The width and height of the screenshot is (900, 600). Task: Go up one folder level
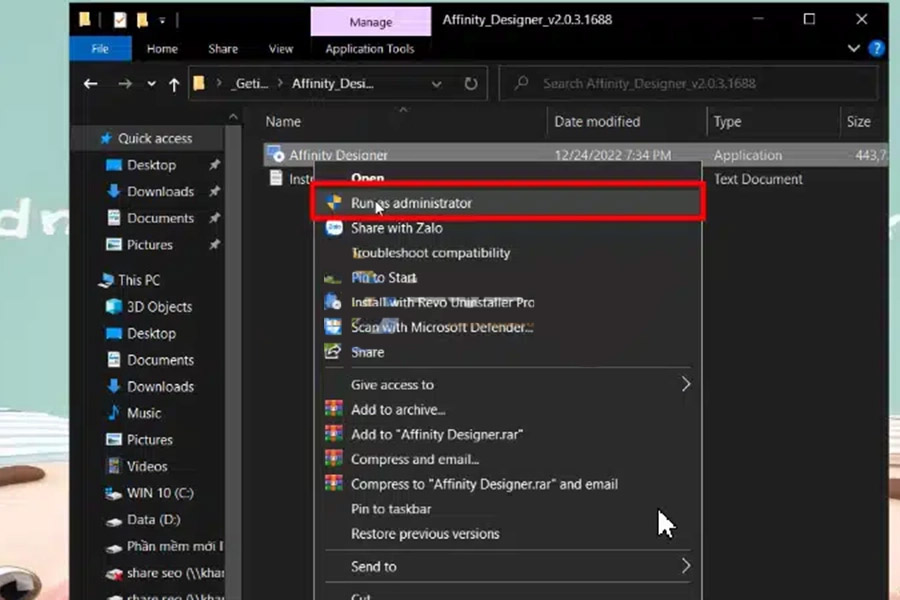pos(174,84)
